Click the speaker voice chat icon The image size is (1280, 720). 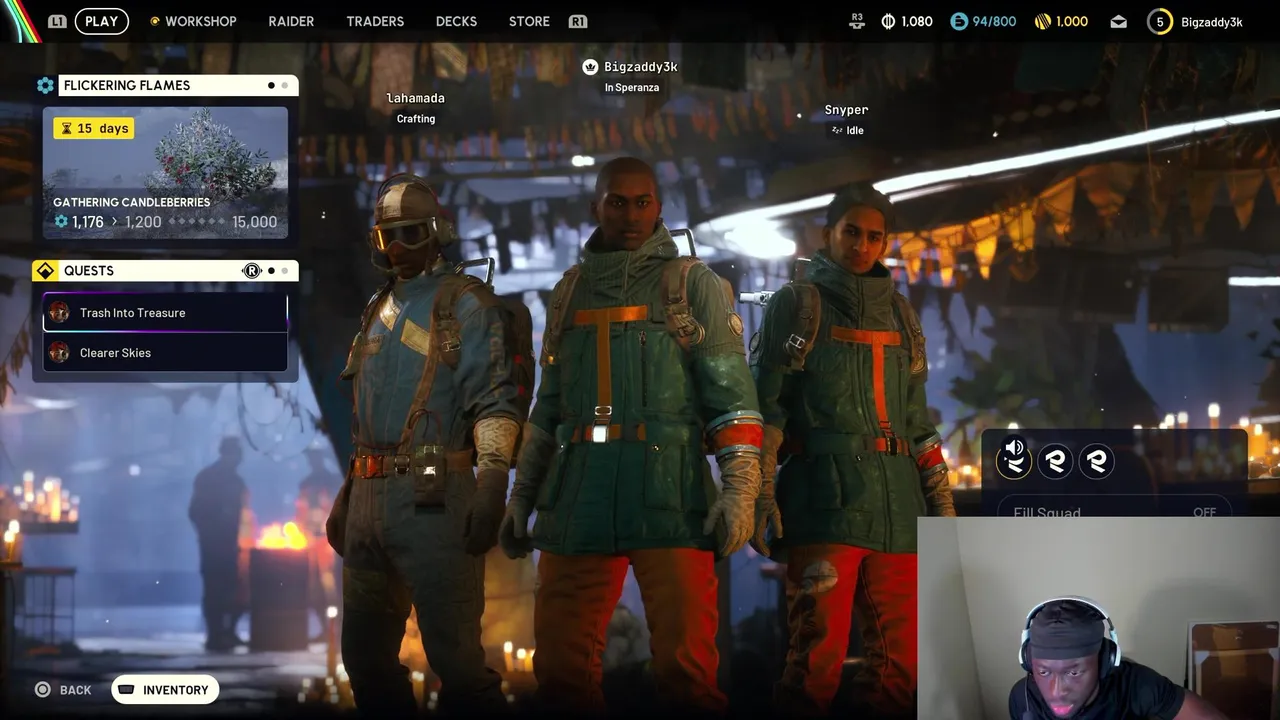1014,448
